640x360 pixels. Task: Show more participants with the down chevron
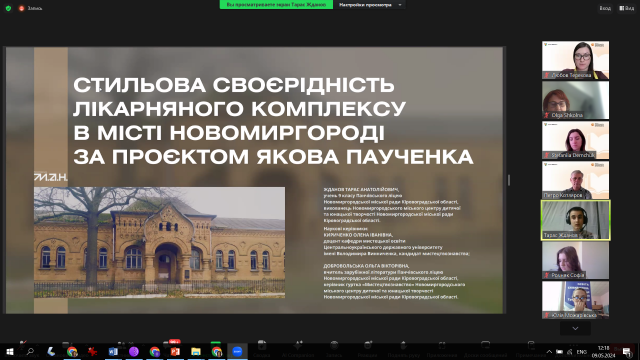(575, 329)
